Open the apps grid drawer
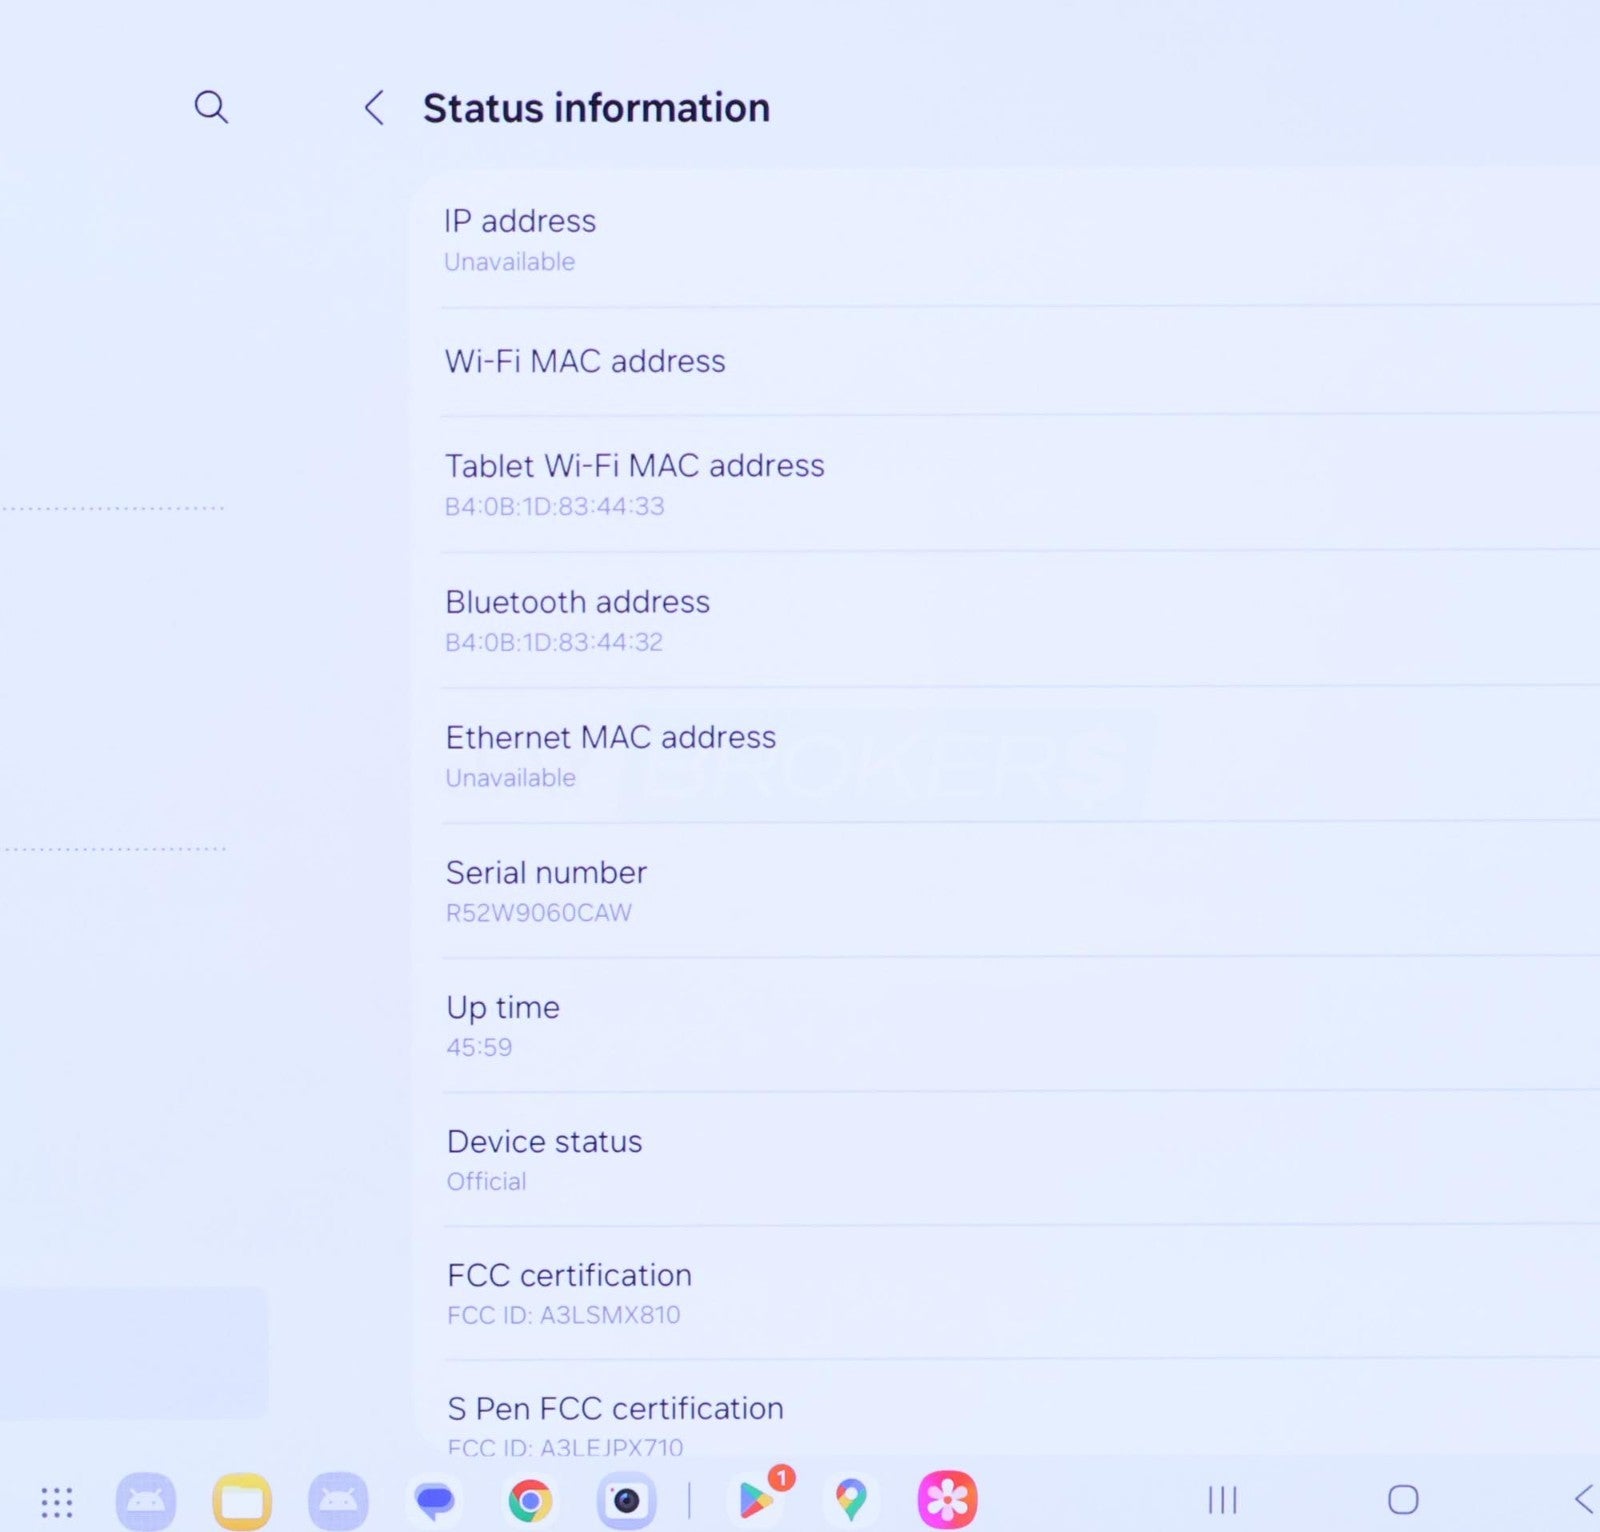1600x1532 pixels. [57, 1501]
